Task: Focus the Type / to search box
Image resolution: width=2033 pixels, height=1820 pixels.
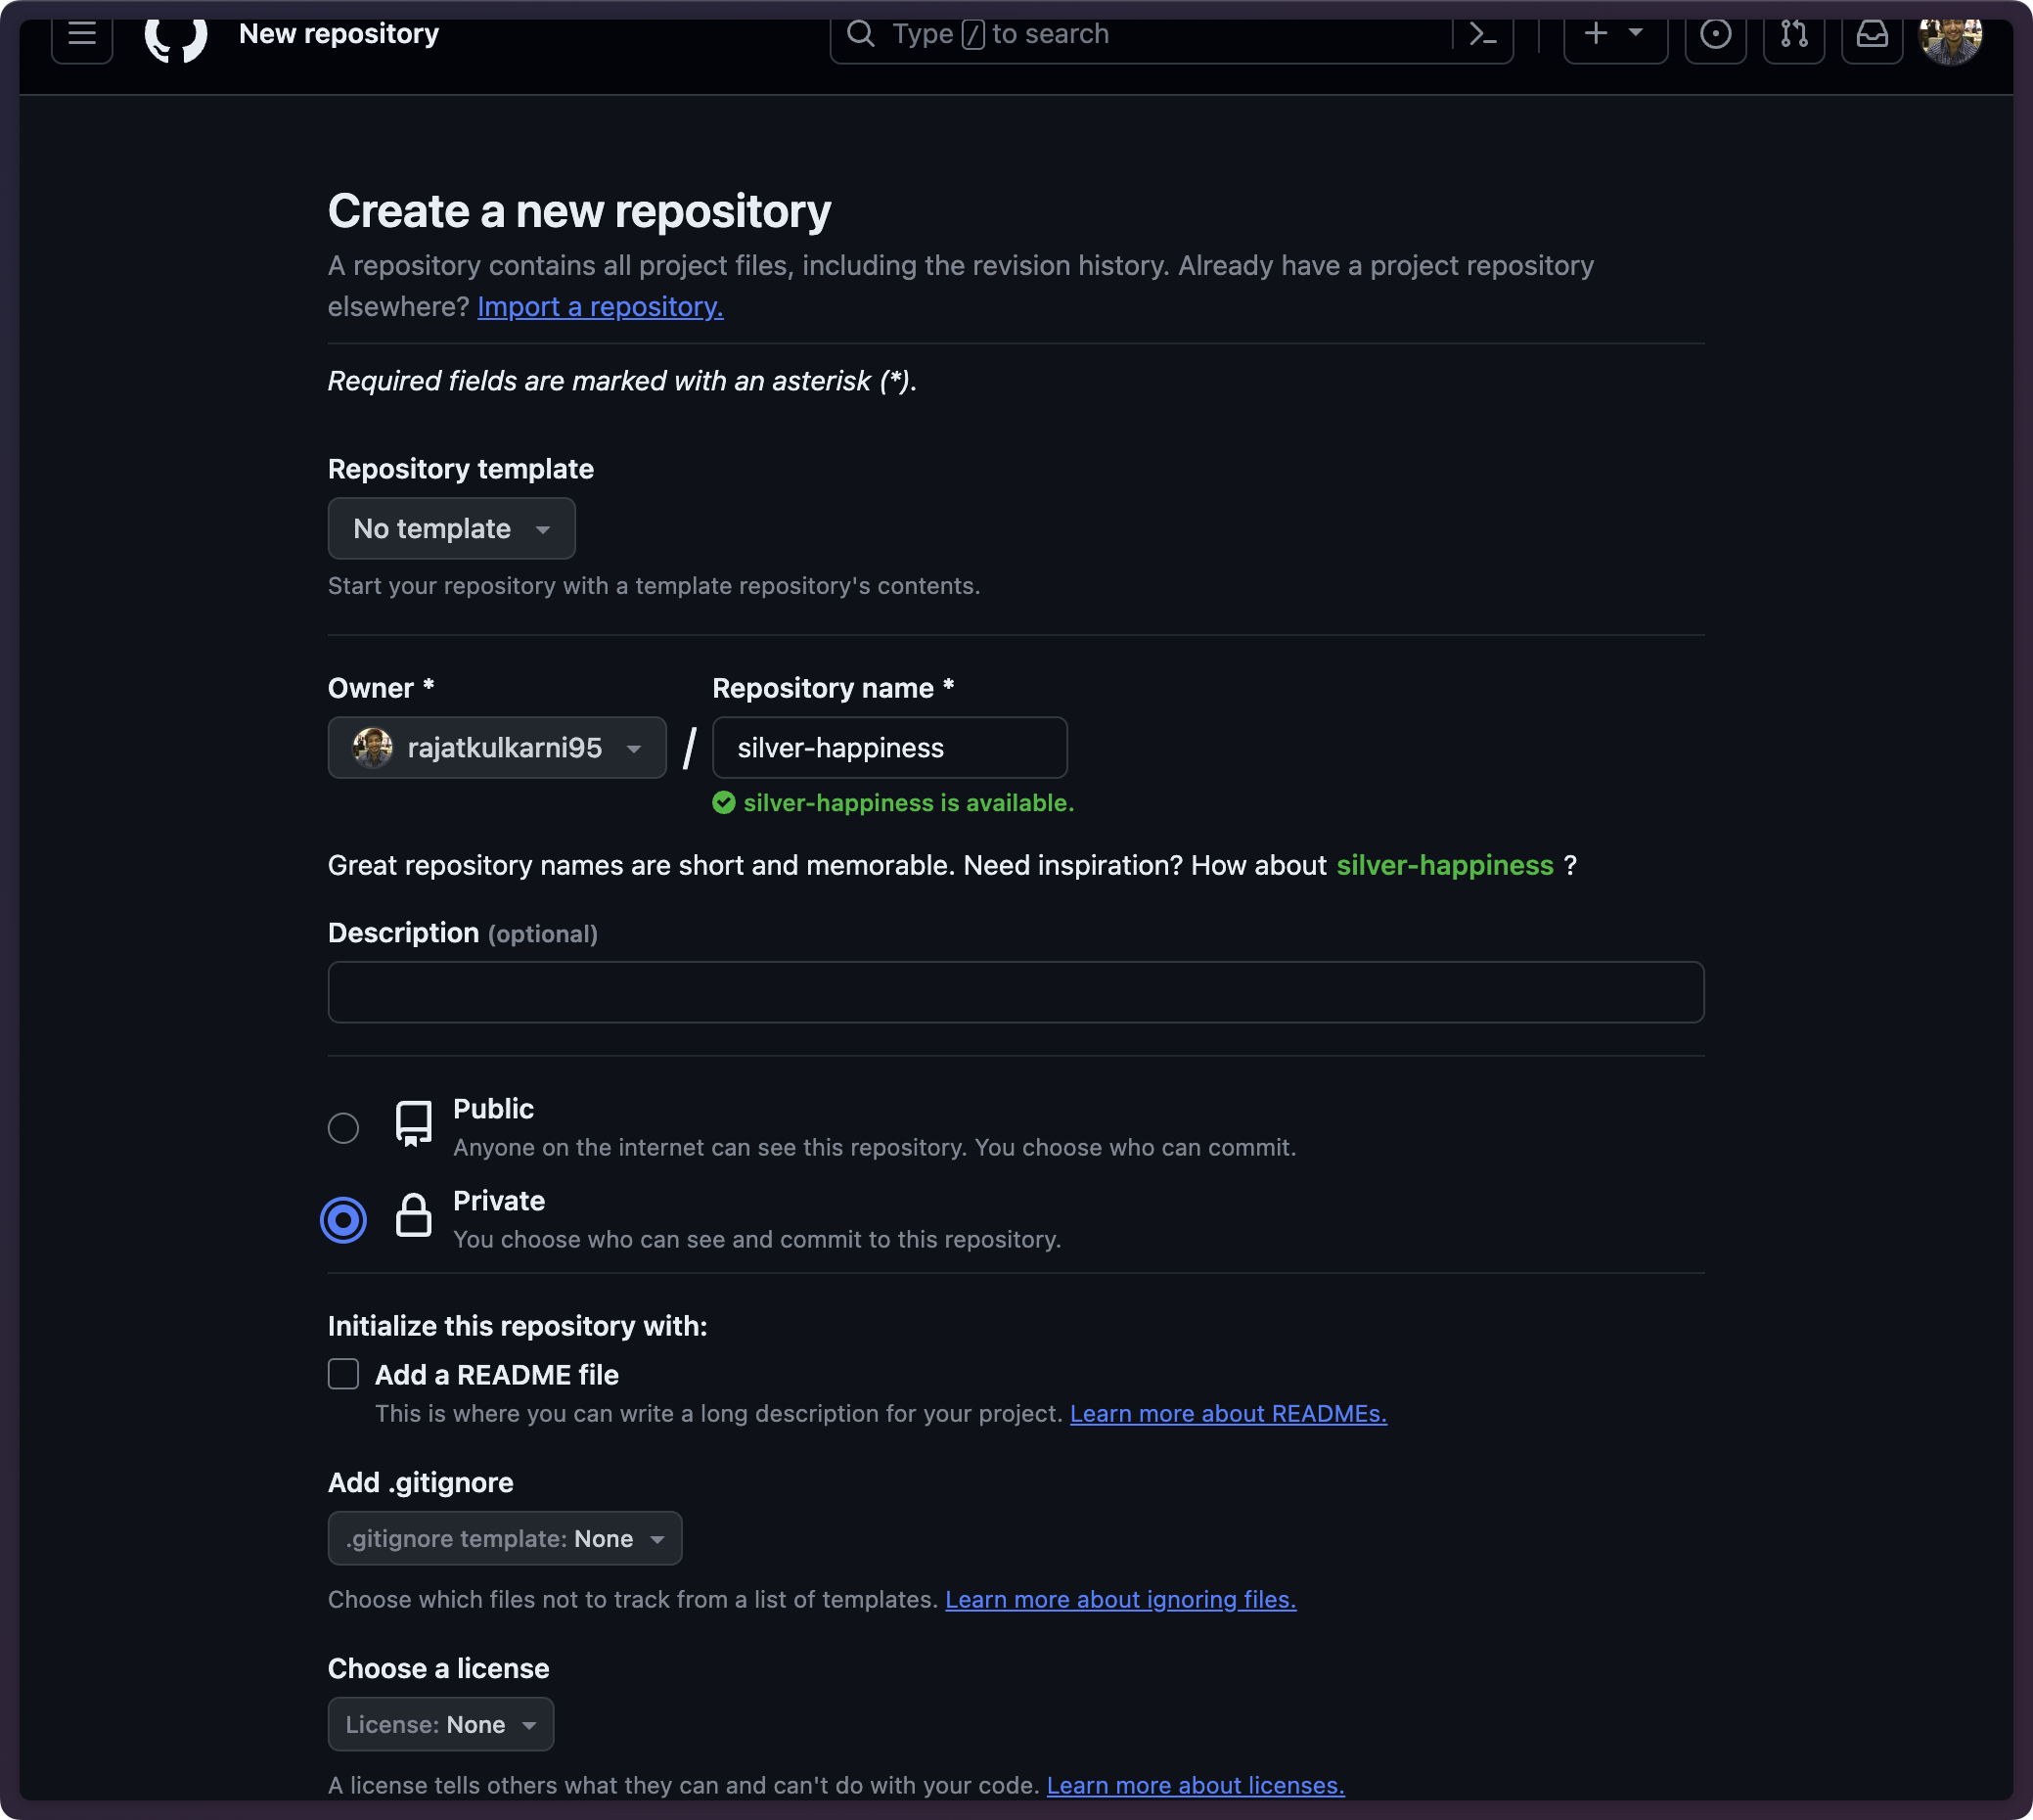Action: (1140, 35)
